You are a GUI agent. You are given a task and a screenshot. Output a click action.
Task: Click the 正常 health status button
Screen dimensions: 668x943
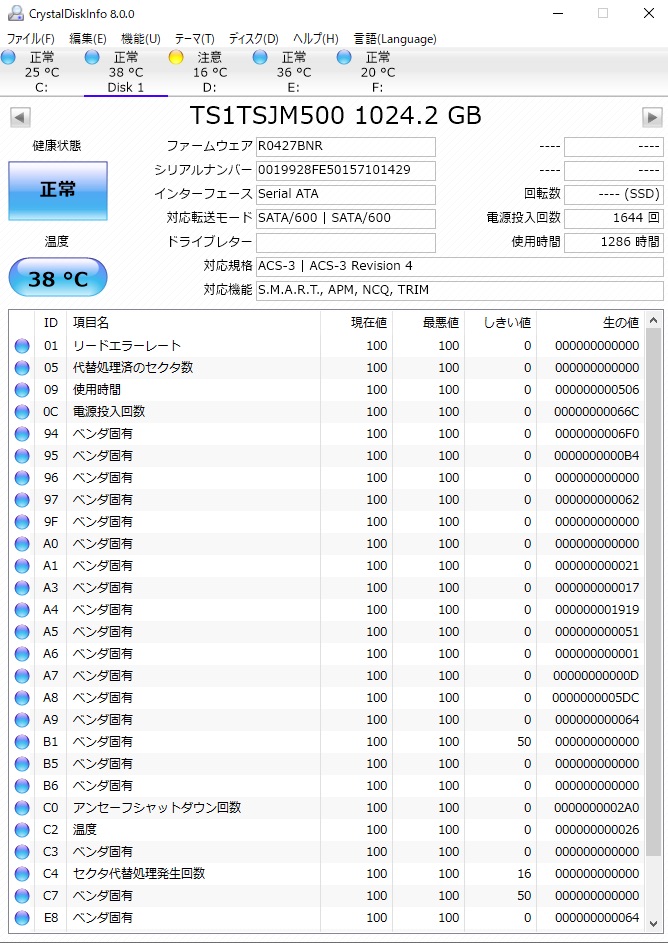[58, 191]
